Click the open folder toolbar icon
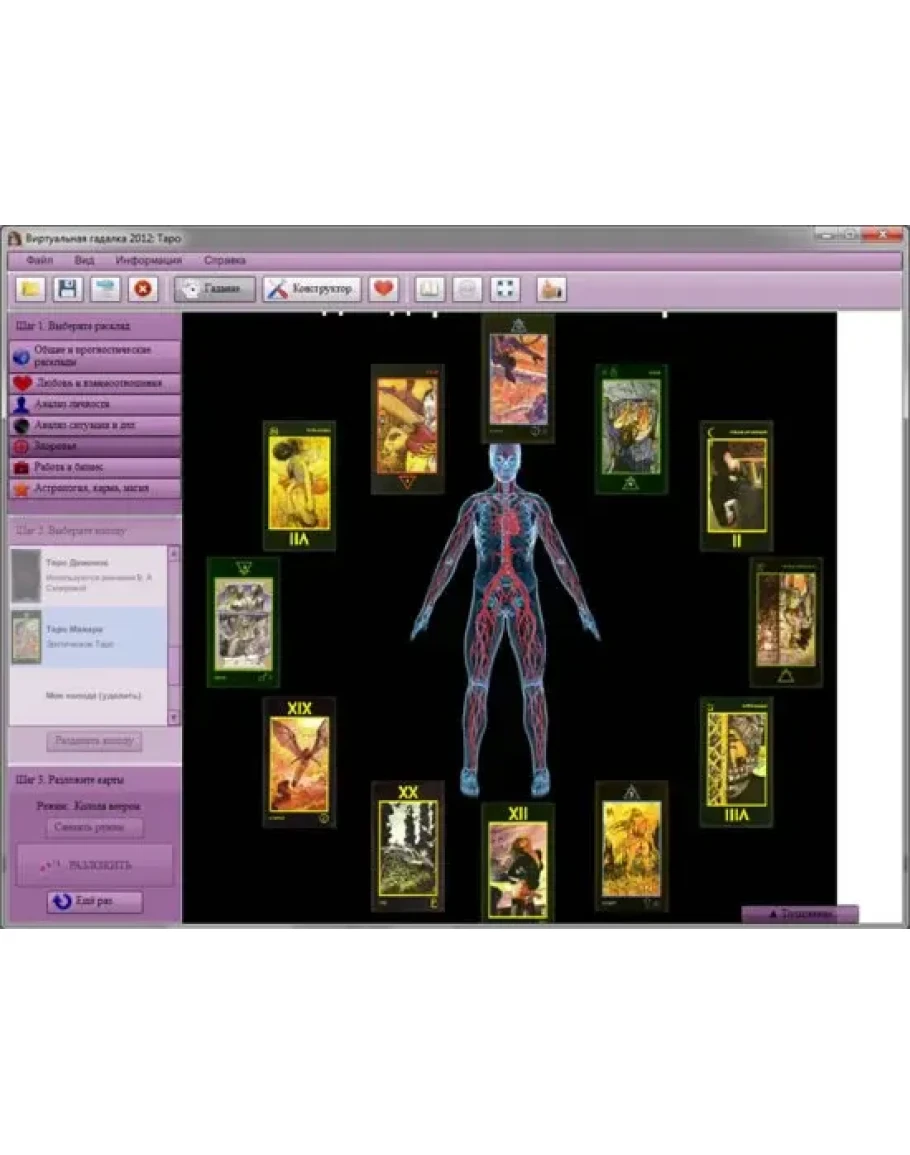This screenshot has height=1155, width=910. [32, 289]
